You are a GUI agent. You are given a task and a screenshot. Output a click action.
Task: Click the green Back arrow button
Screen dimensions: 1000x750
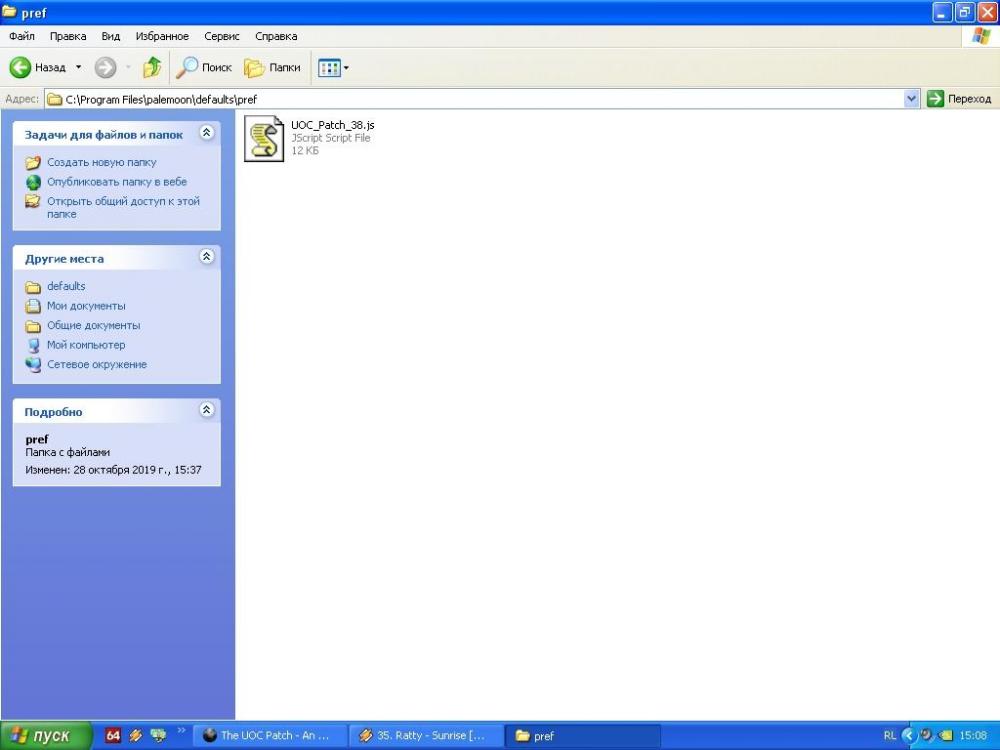click(21, 67)
